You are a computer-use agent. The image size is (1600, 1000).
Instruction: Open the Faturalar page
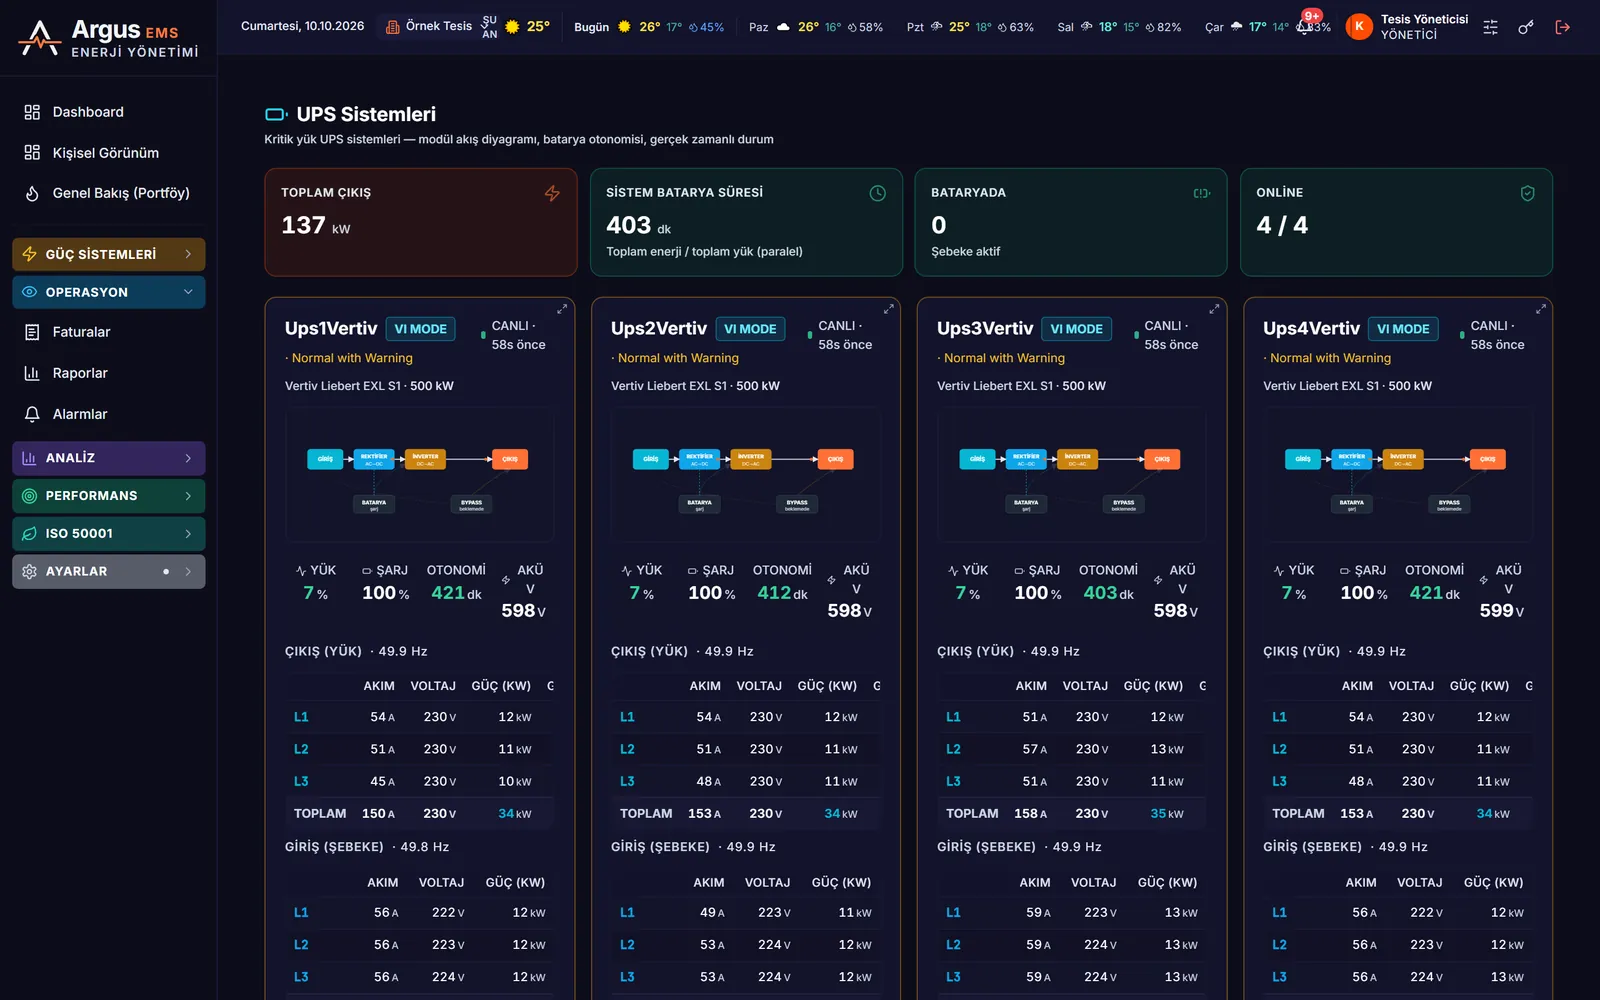[109, 332]
